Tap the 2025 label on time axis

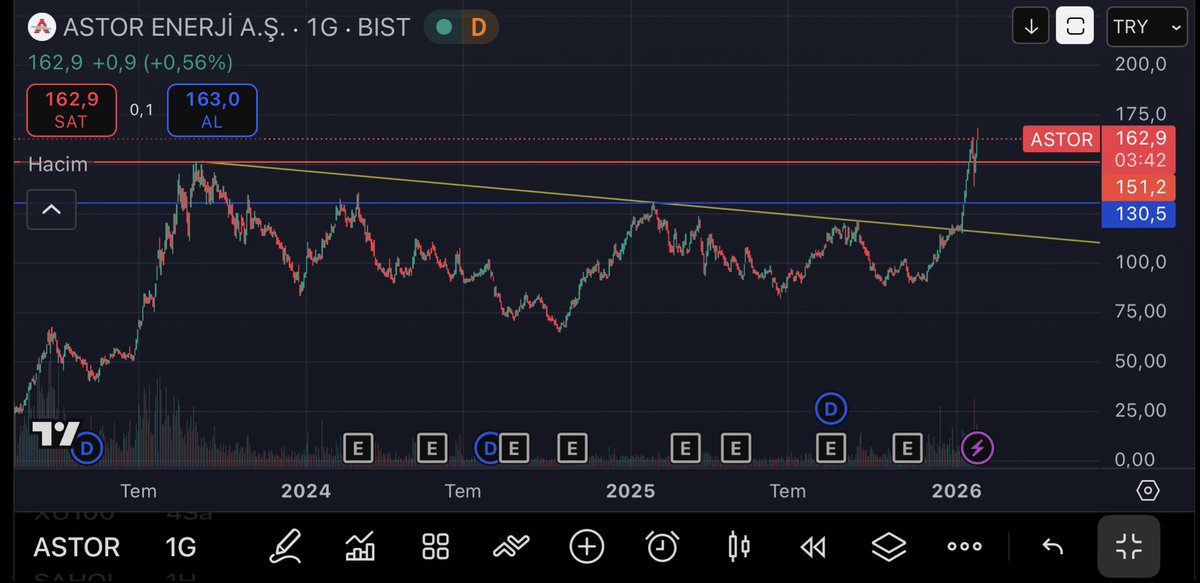[631, 491]
